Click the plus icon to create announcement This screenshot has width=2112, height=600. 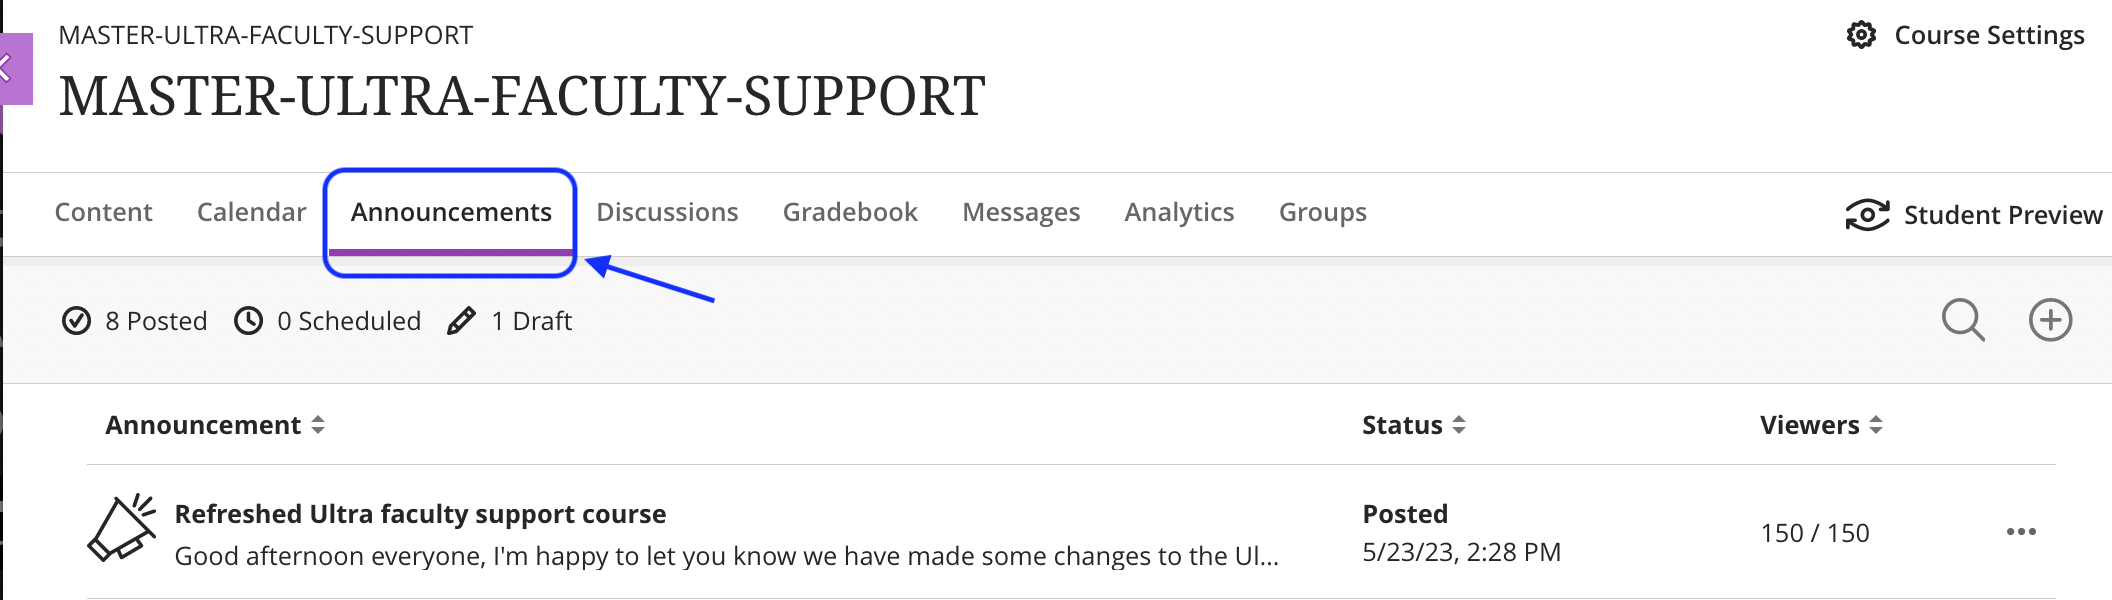[x=2050, y=320]
